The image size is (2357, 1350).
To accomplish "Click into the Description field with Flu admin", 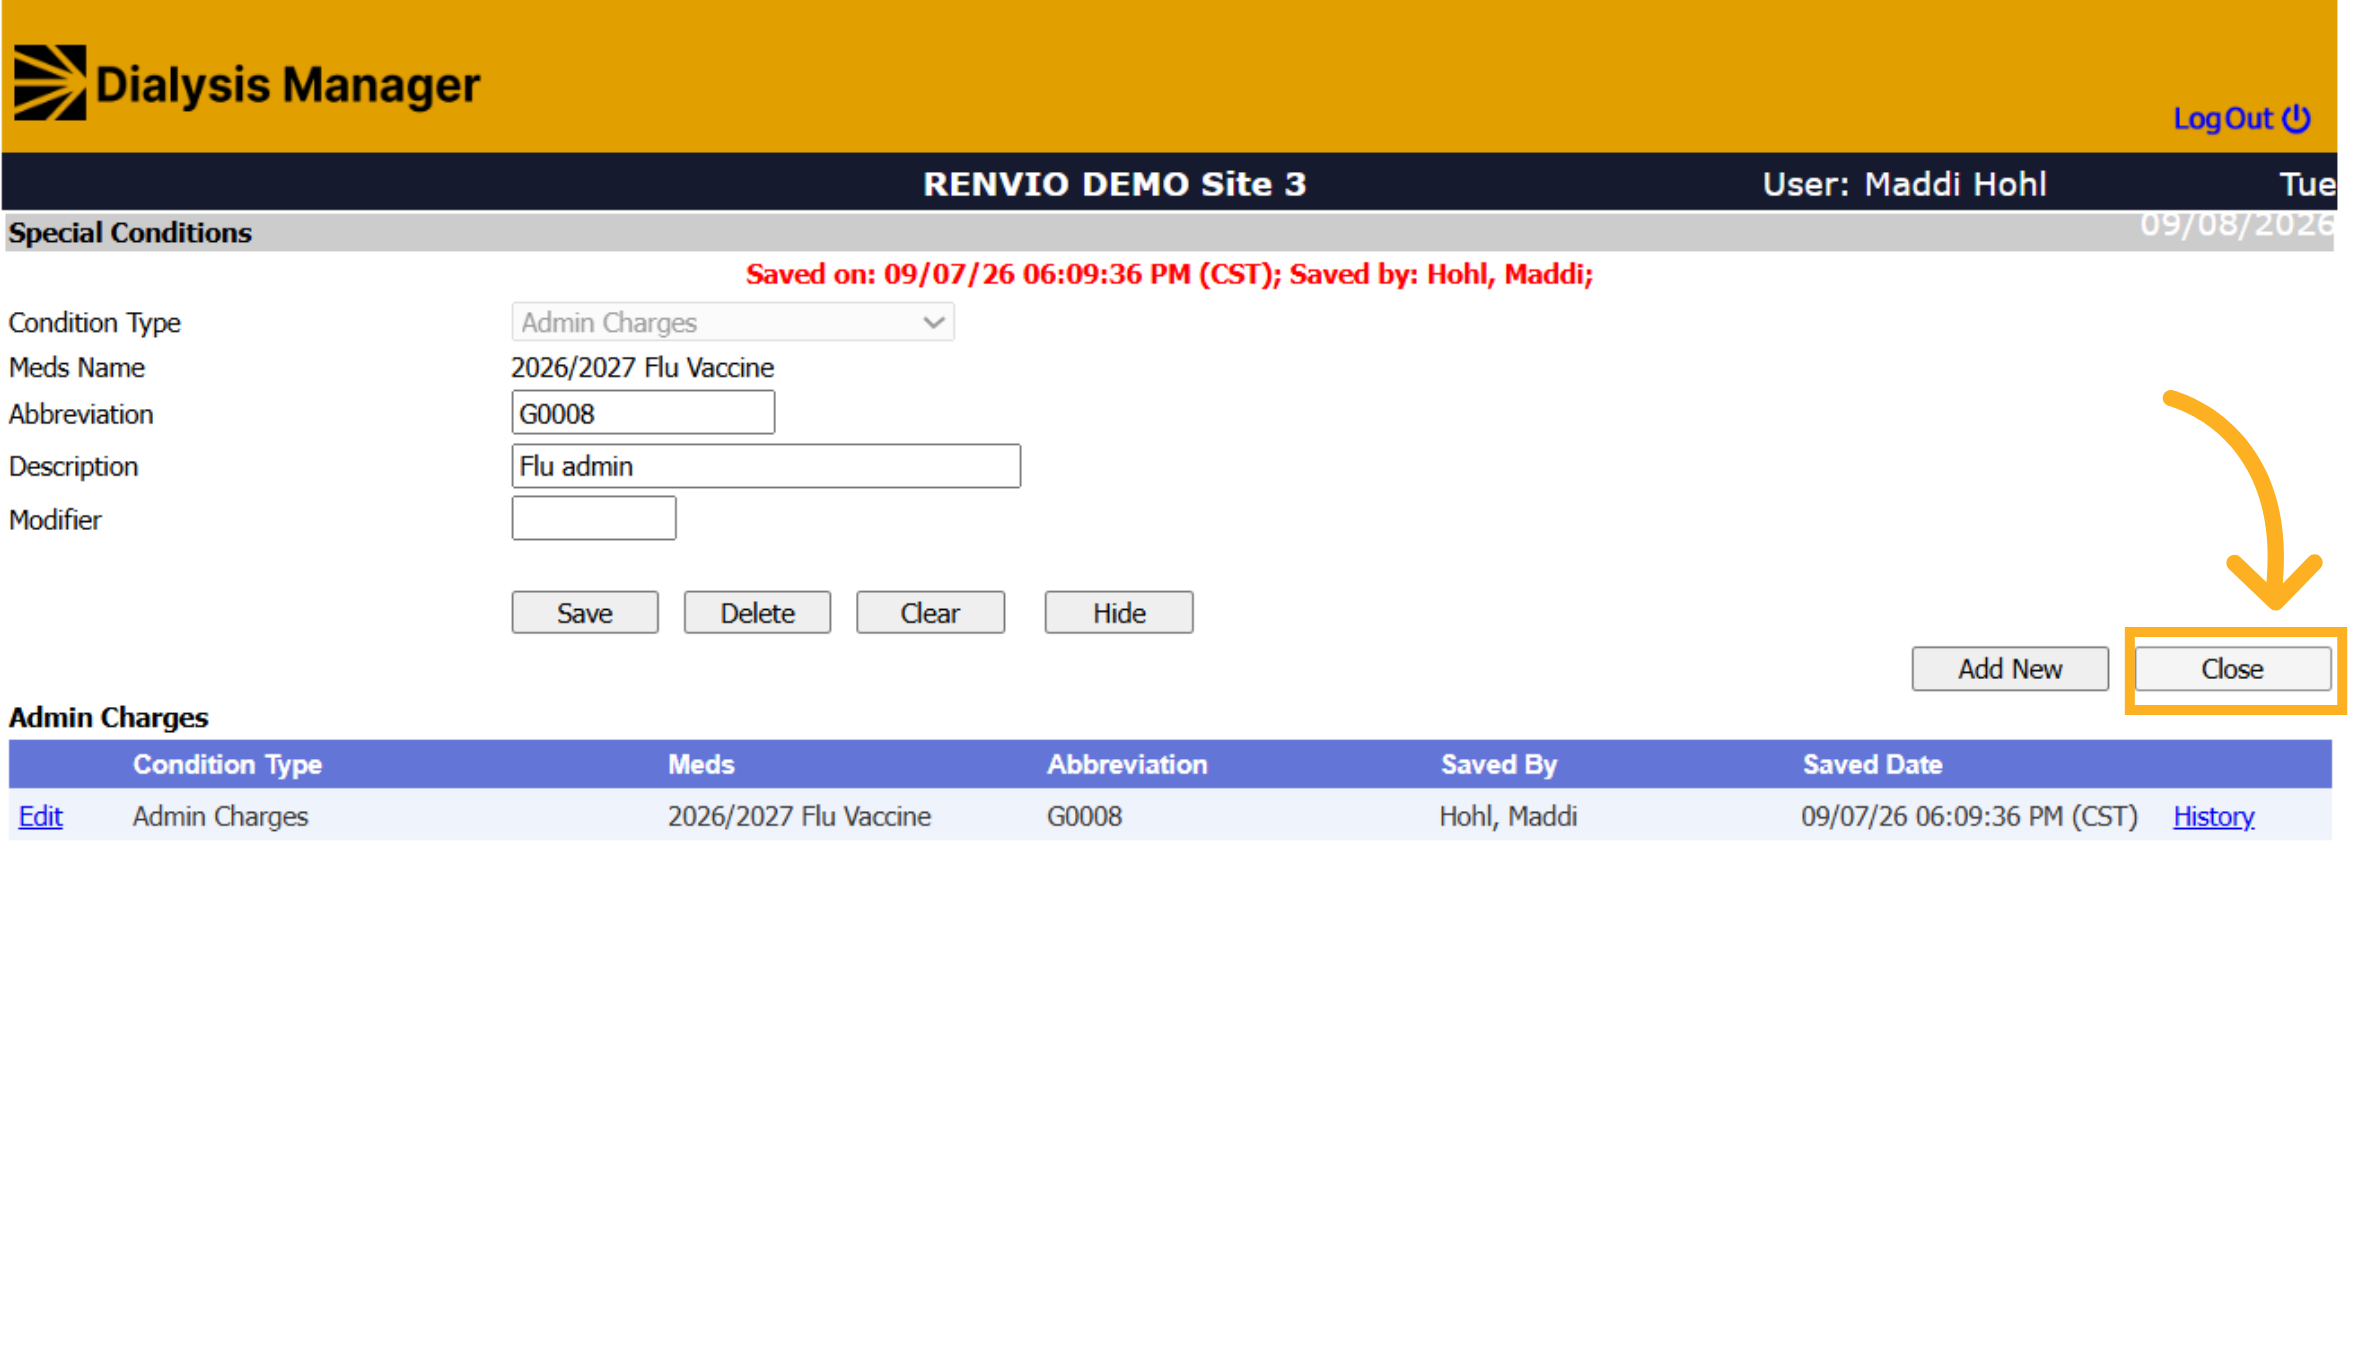I will (766, 466).
